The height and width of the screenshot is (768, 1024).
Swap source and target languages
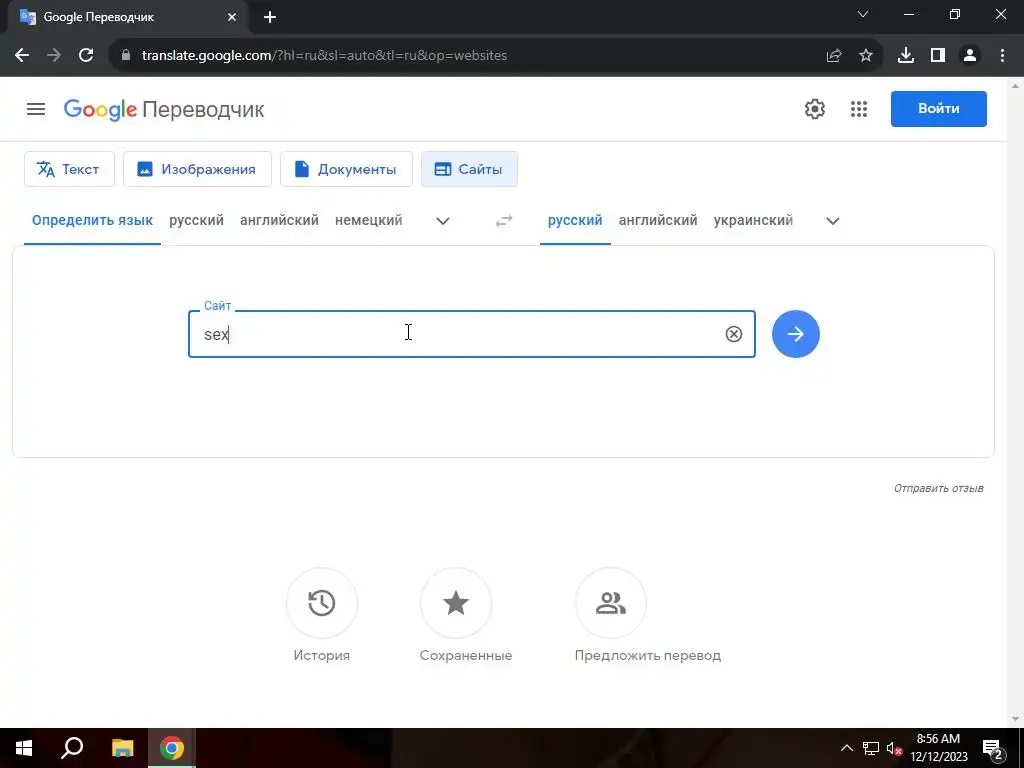coord(504,221)
